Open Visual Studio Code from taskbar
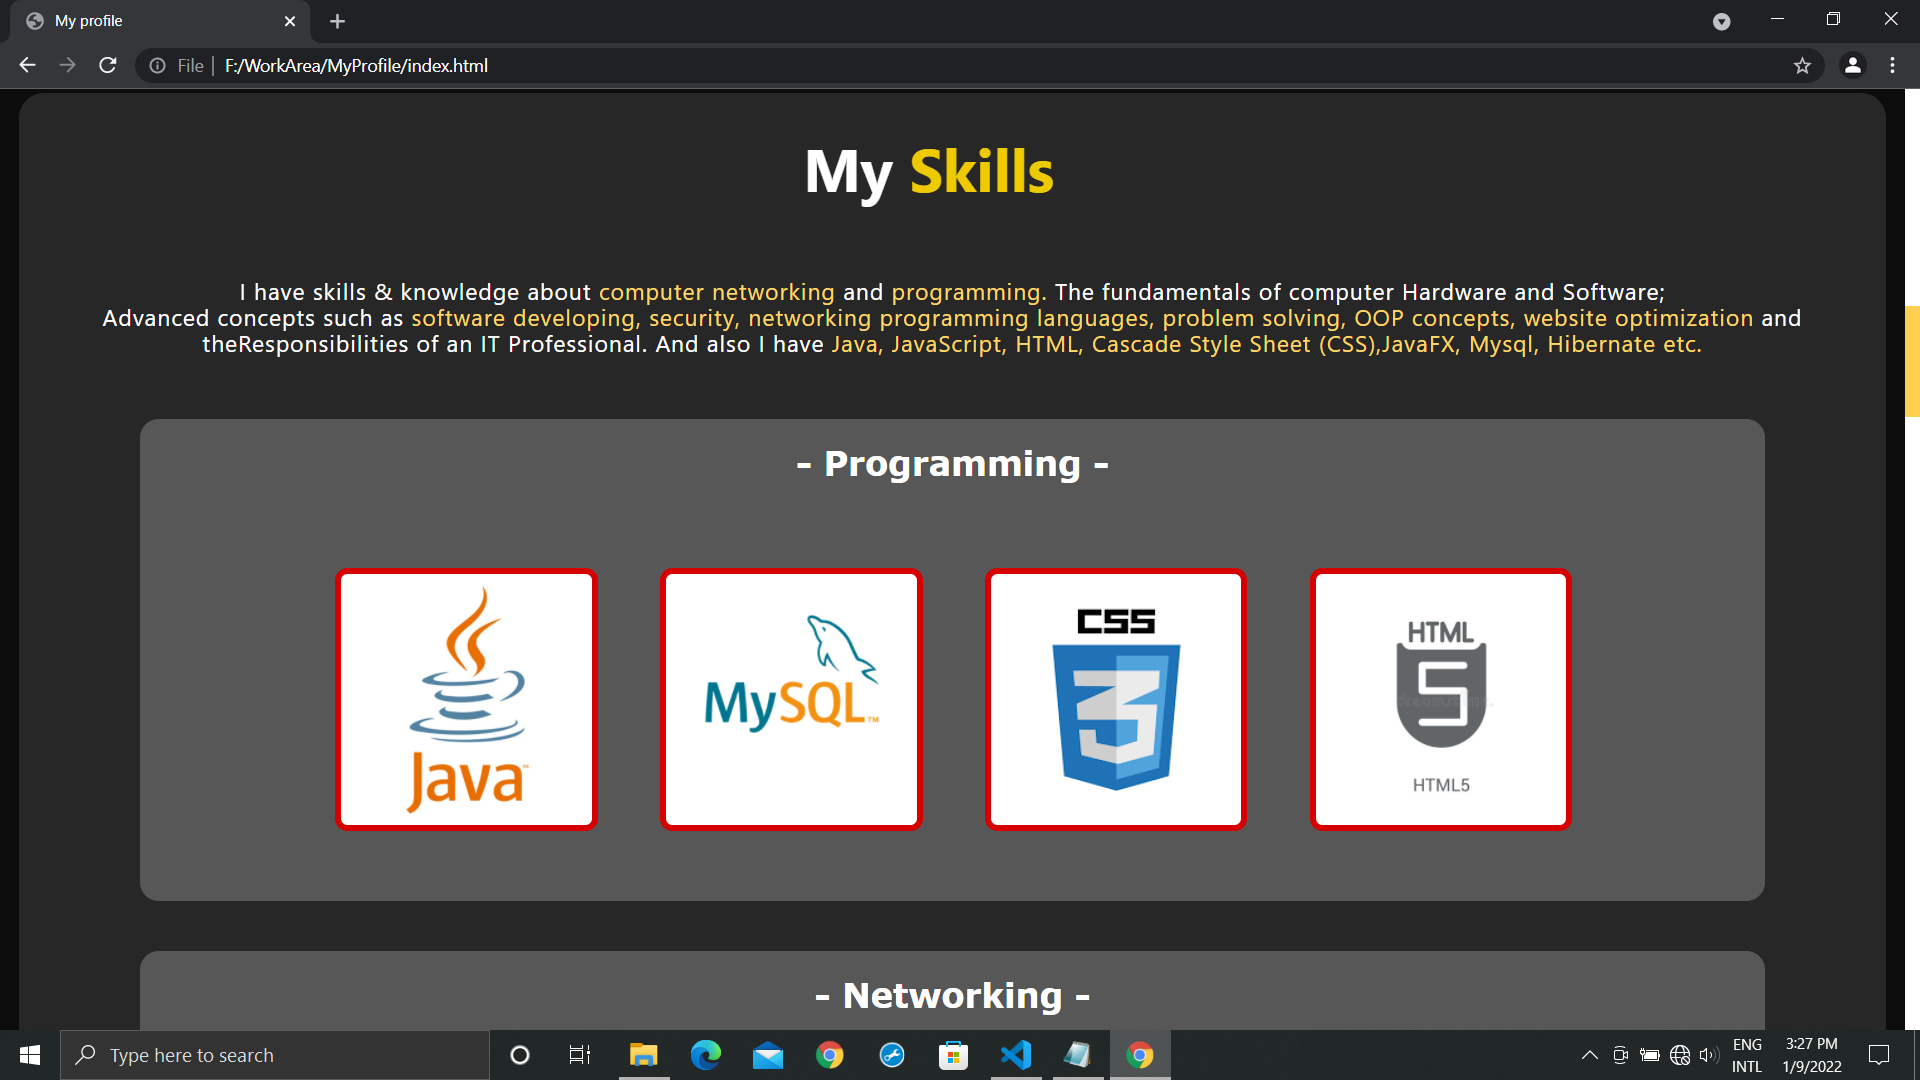 point(1016,1055)
